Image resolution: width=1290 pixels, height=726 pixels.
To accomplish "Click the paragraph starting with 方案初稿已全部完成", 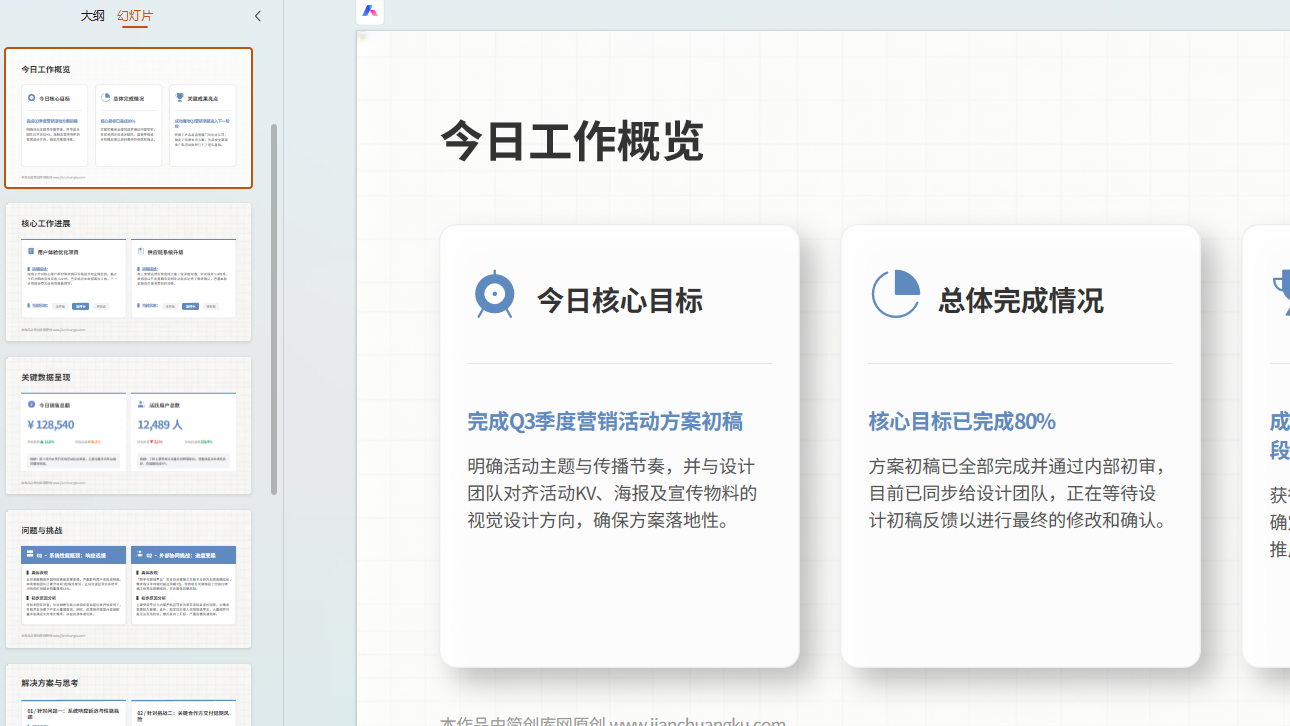I will [1018, 493].
